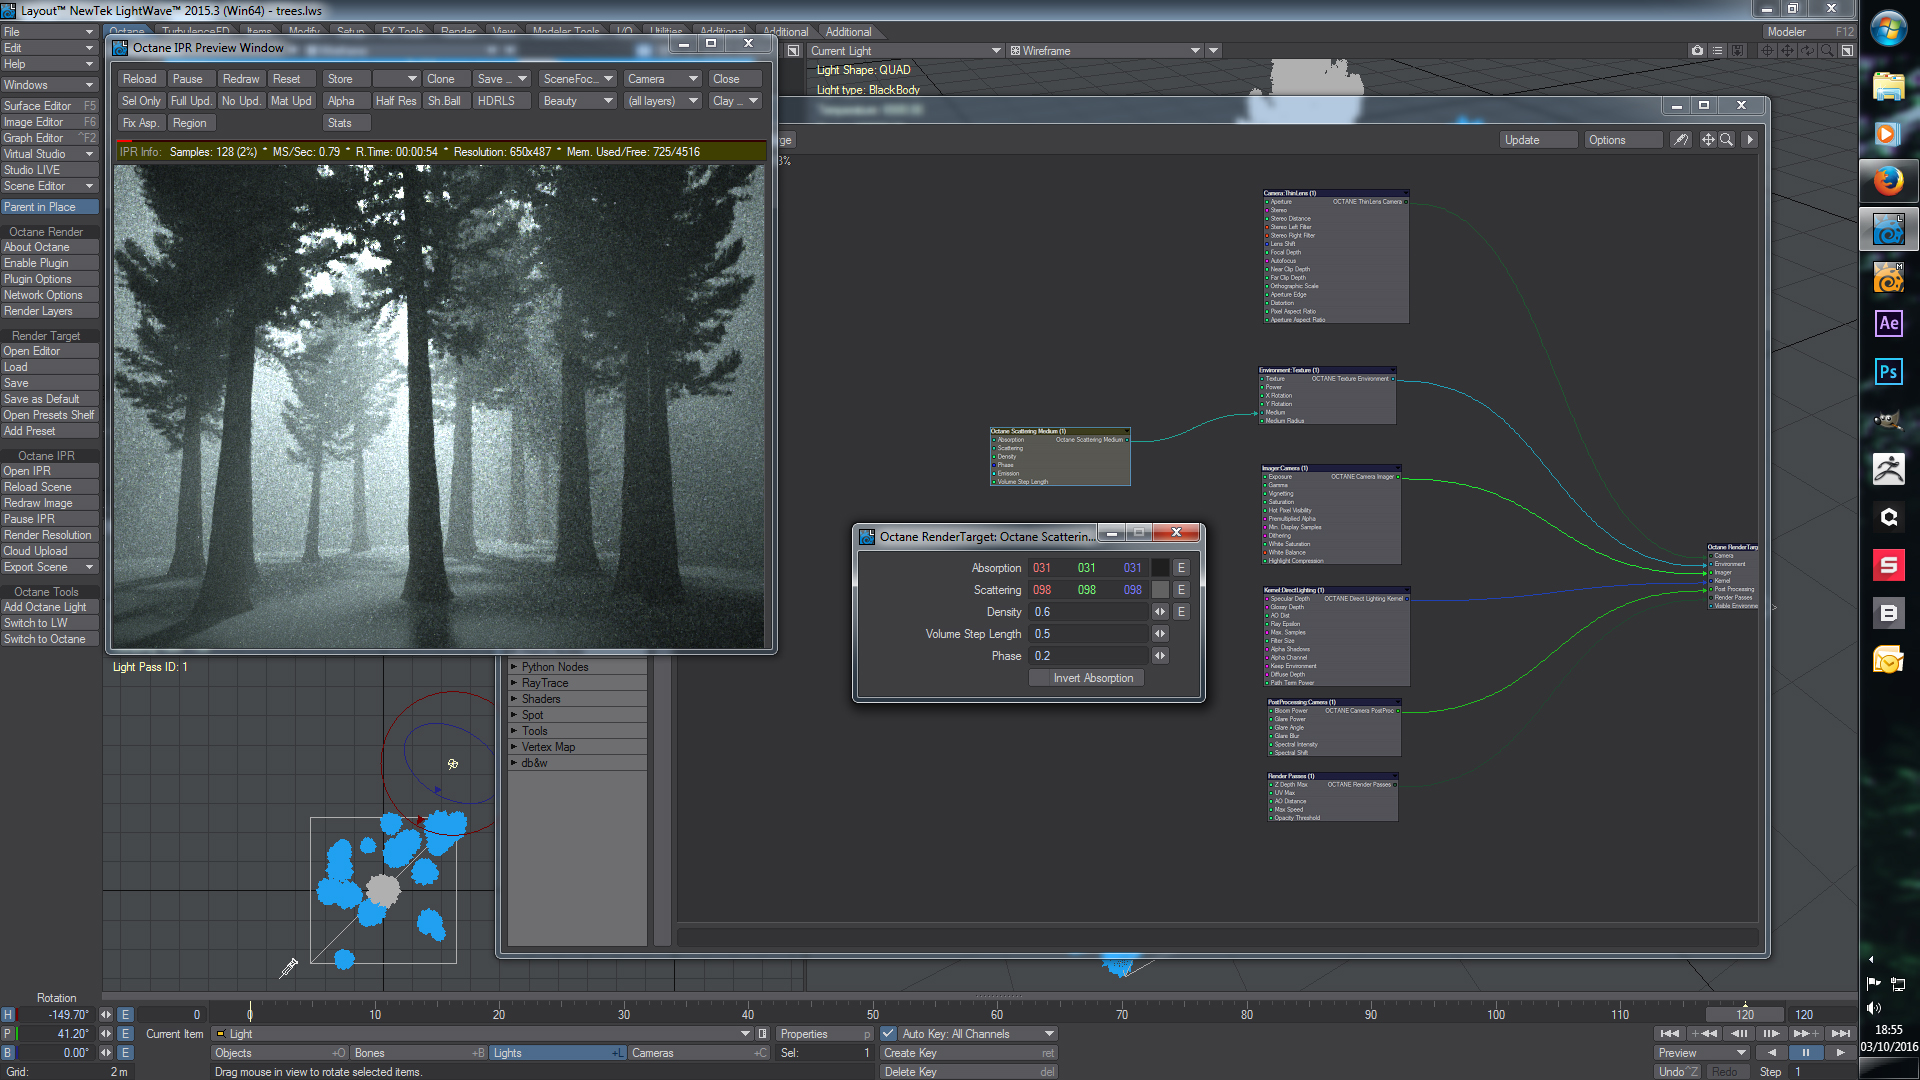The height and width of the screenshot is (1080, 1920).
Task: Toggle the Sel Only button in IPR
Action: pos(141,101)
